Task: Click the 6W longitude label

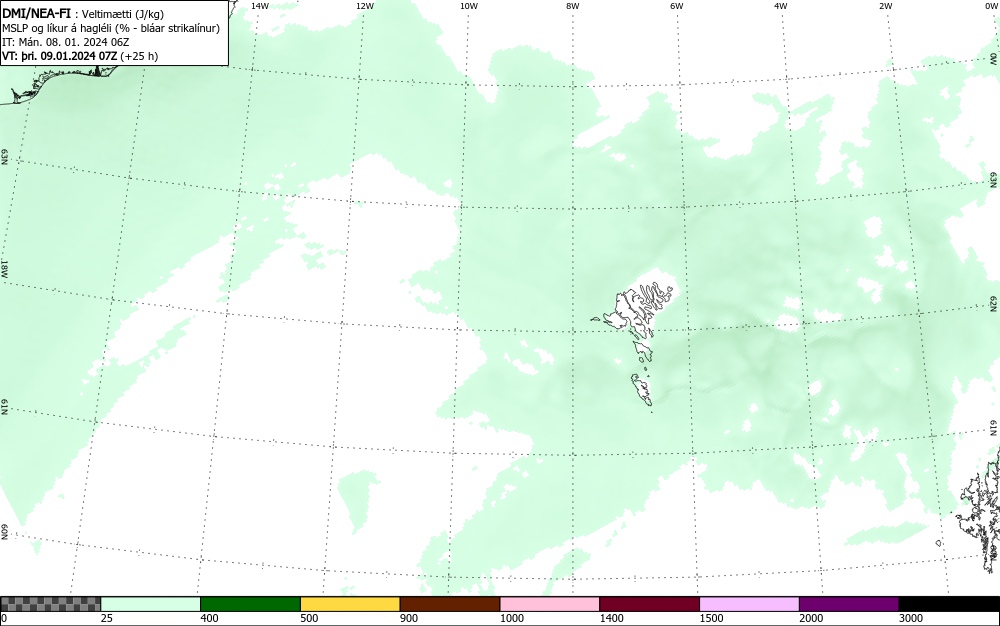Action: [677, 6]
